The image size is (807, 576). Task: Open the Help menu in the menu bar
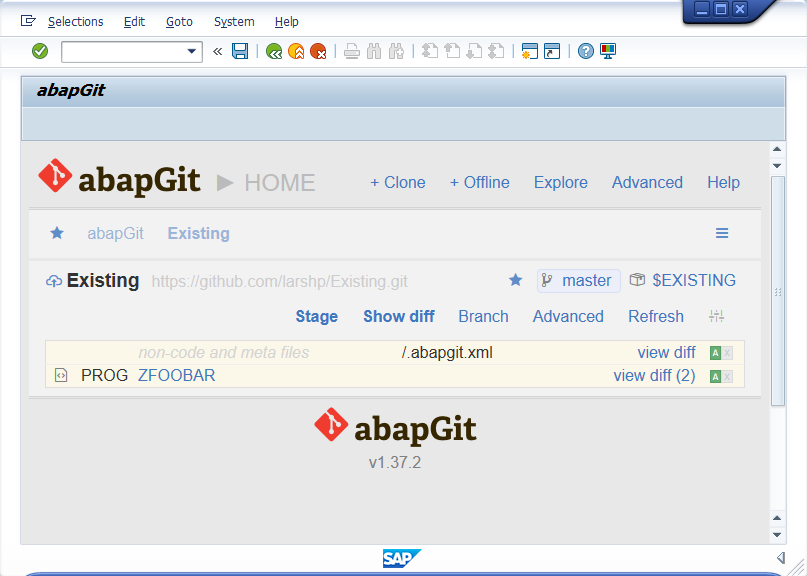click(287, 22)
